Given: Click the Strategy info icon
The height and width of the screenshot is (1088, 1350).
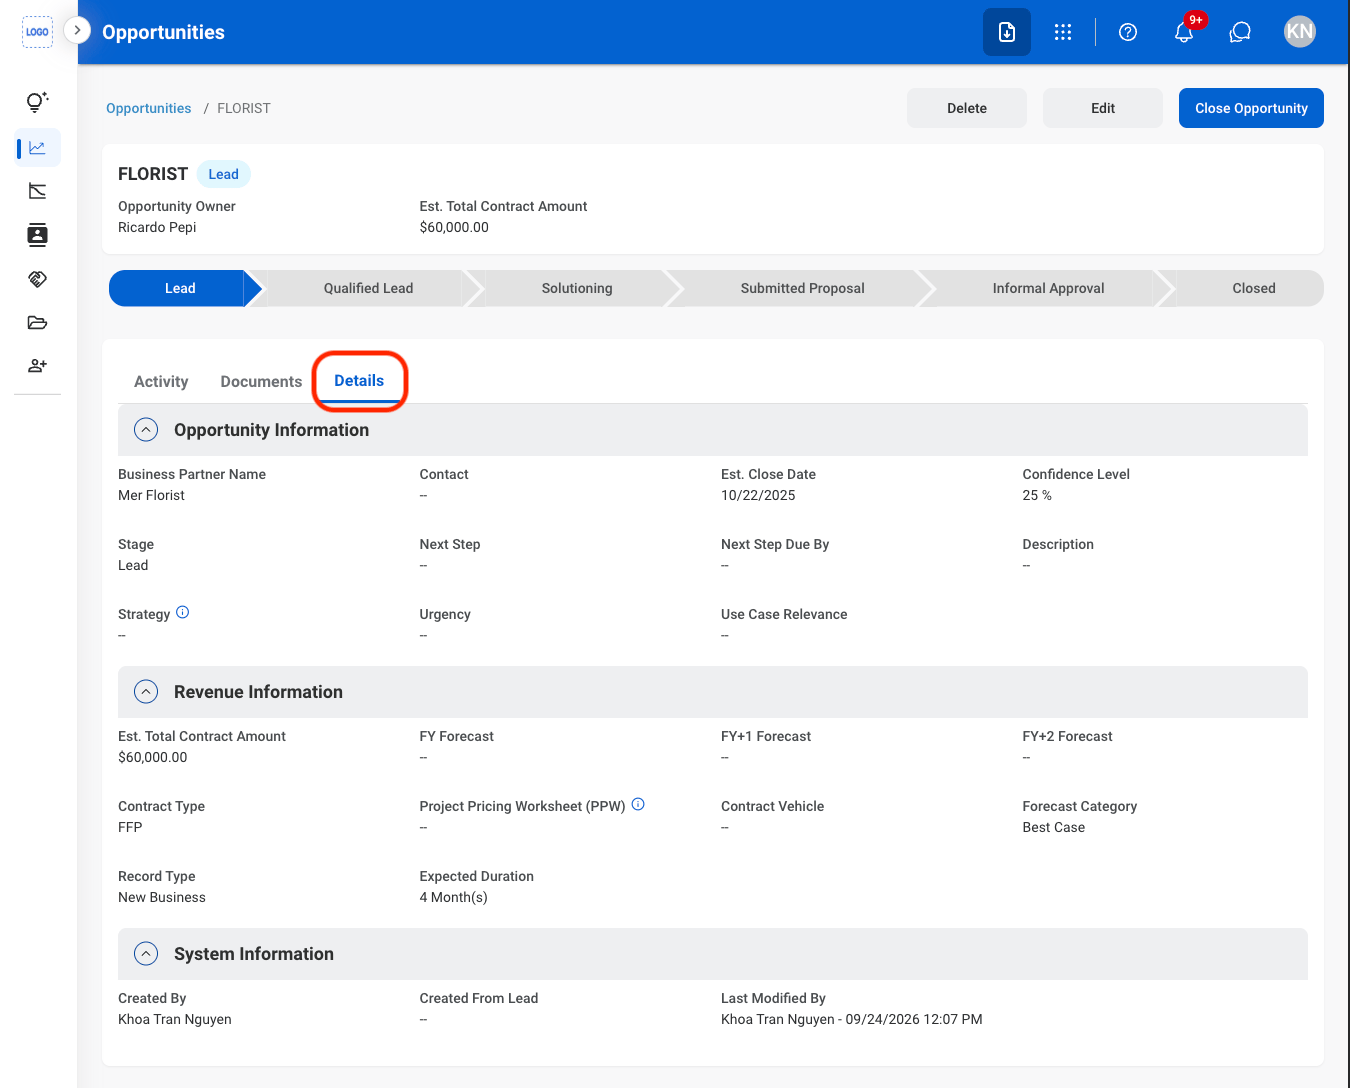Looking at the screenshot, I should [x=182, y=613].
